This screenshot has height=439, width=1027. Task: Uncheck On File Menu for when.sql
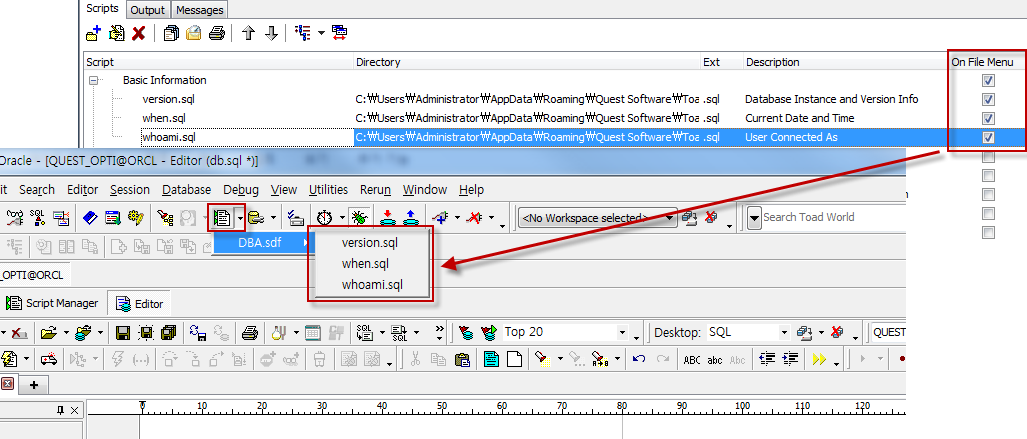click(x=988, y=118)
